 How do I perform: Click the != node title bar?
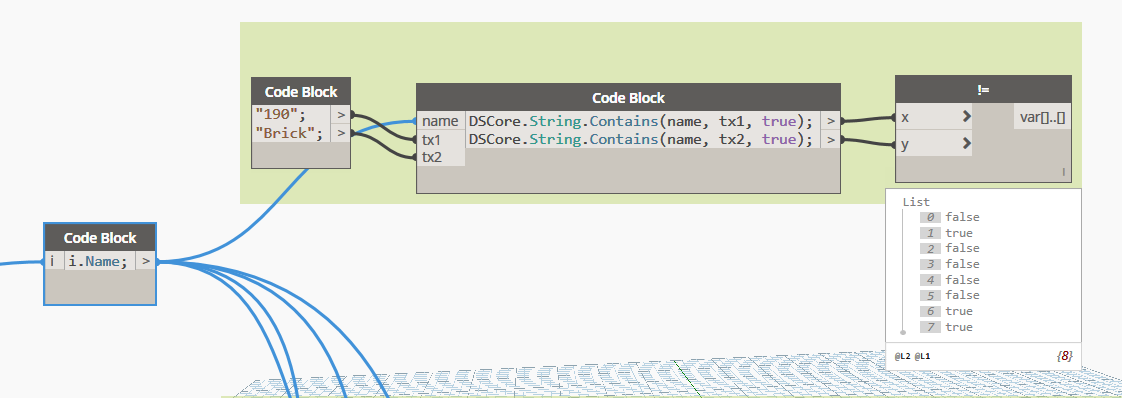(983, 90)
